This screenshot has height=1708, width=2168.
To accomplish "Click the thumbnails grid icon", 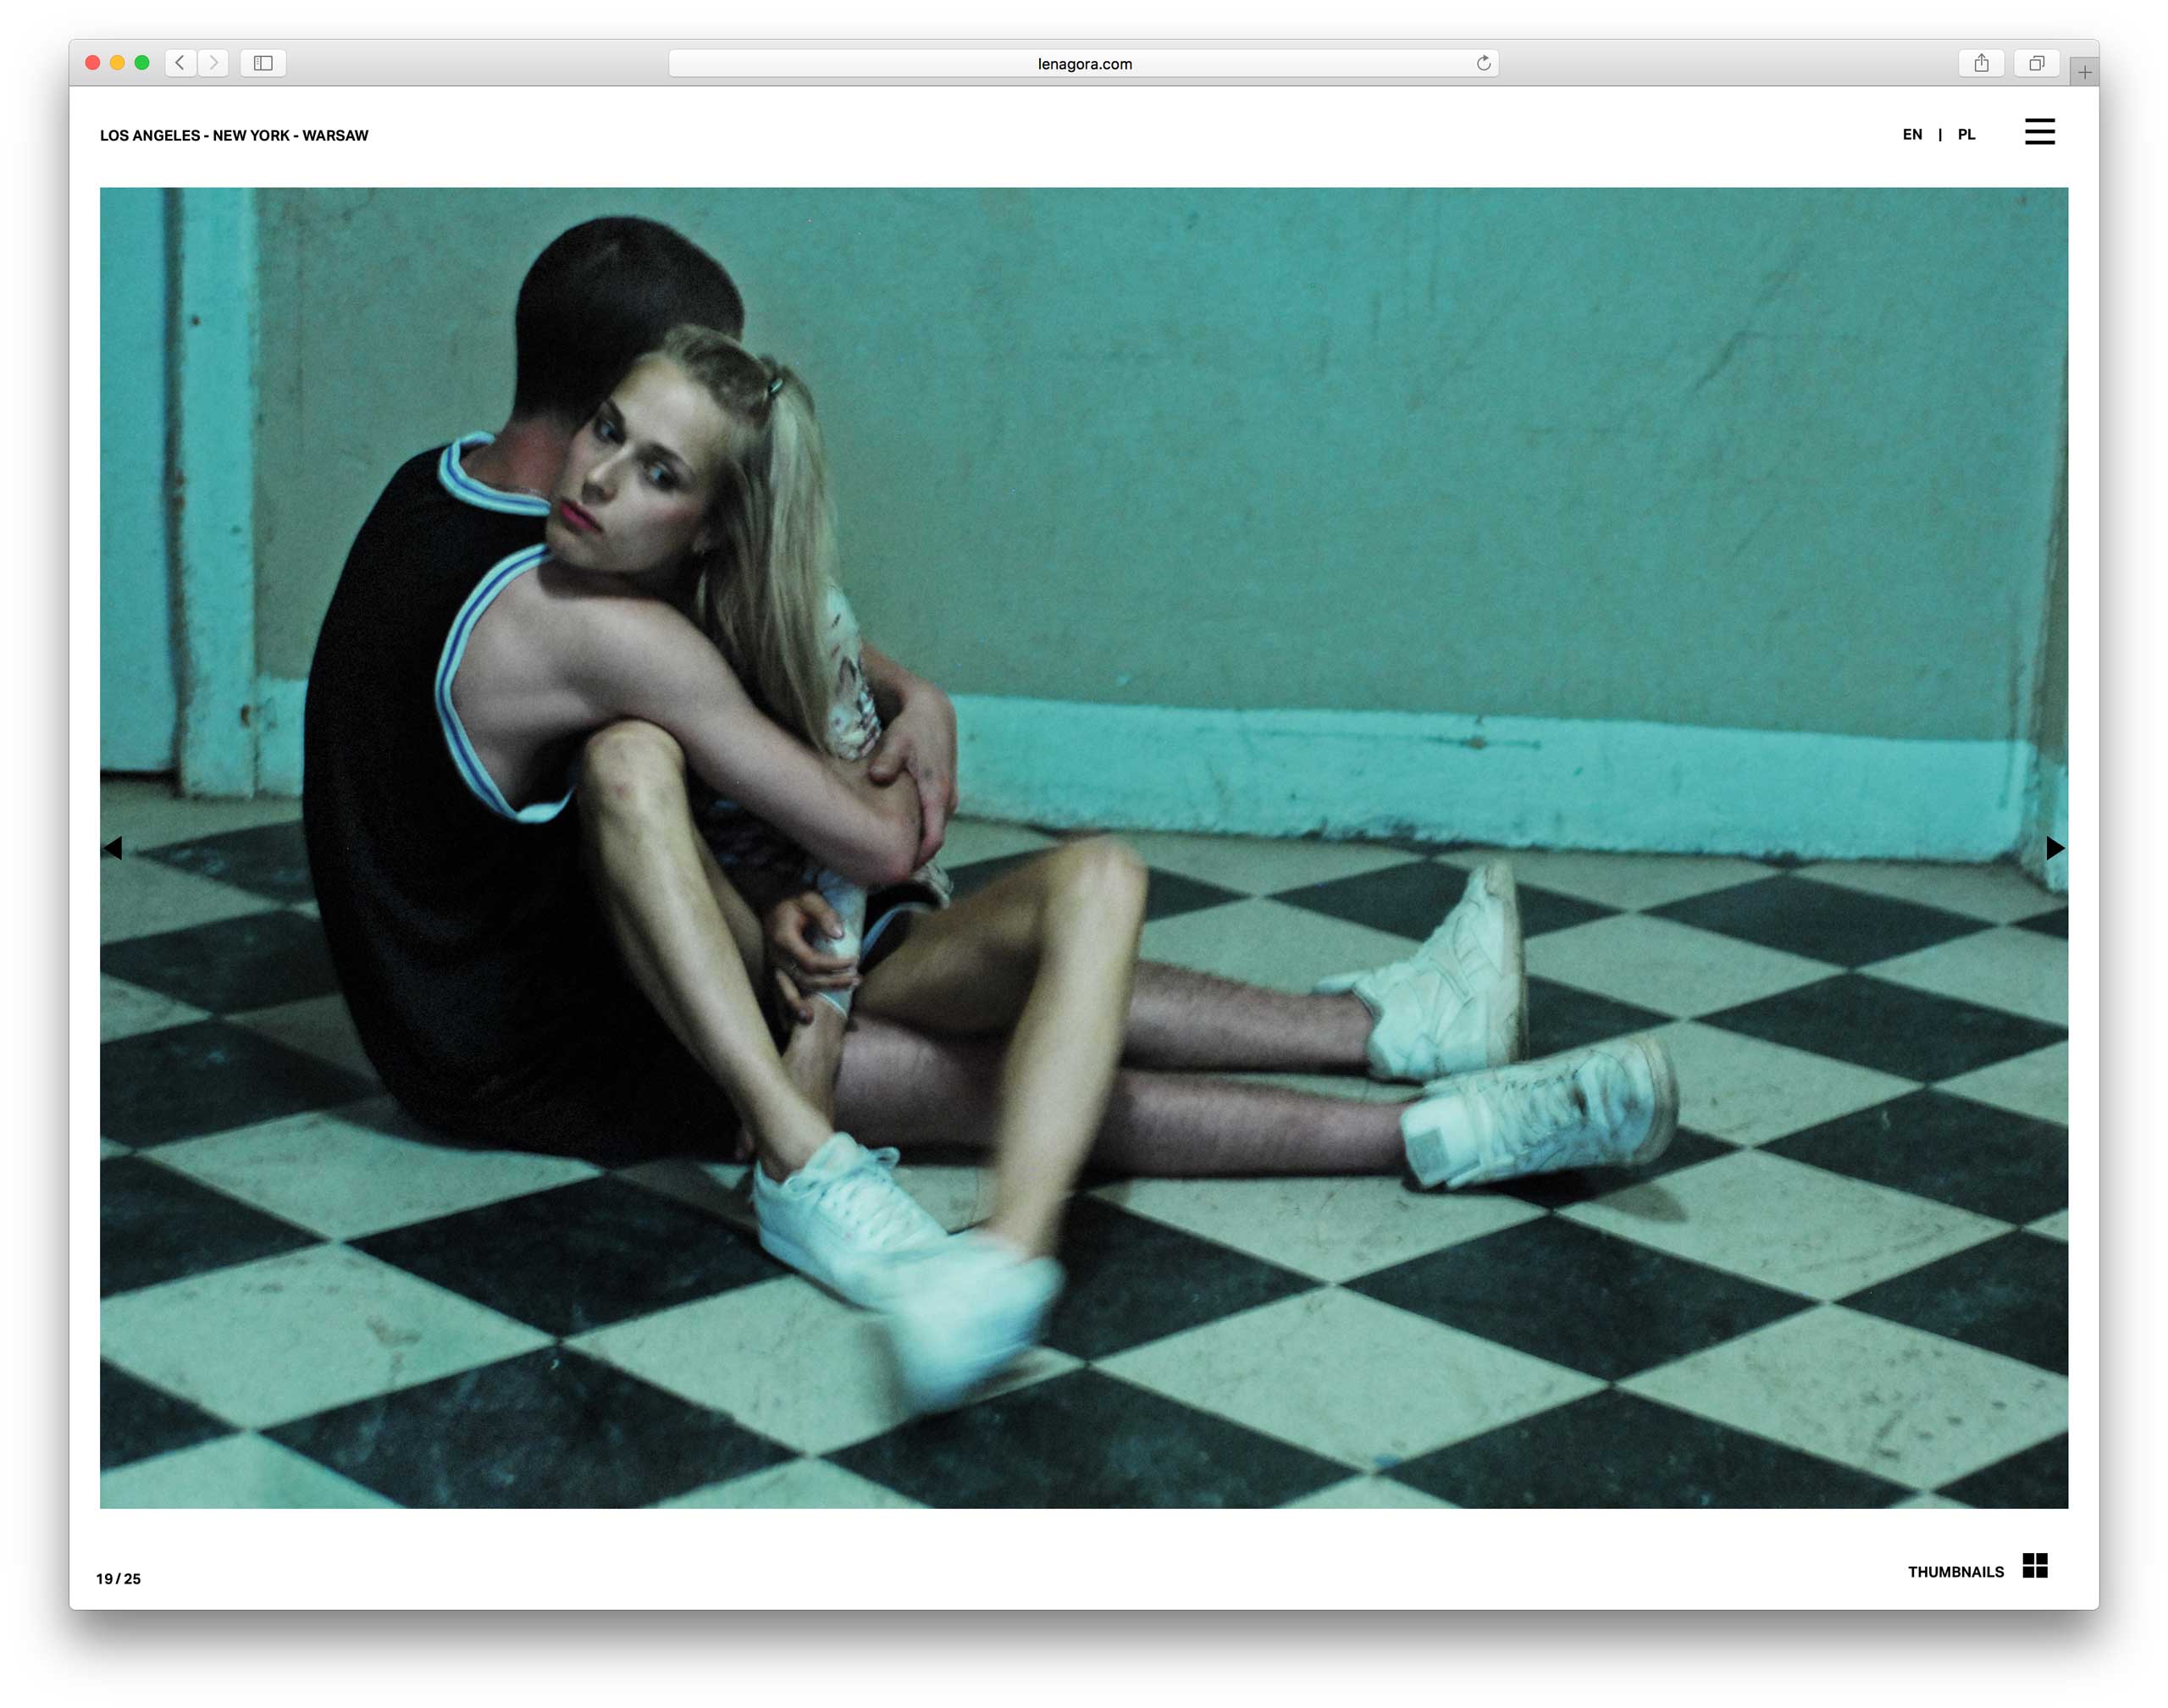I will [2034, 1565].
